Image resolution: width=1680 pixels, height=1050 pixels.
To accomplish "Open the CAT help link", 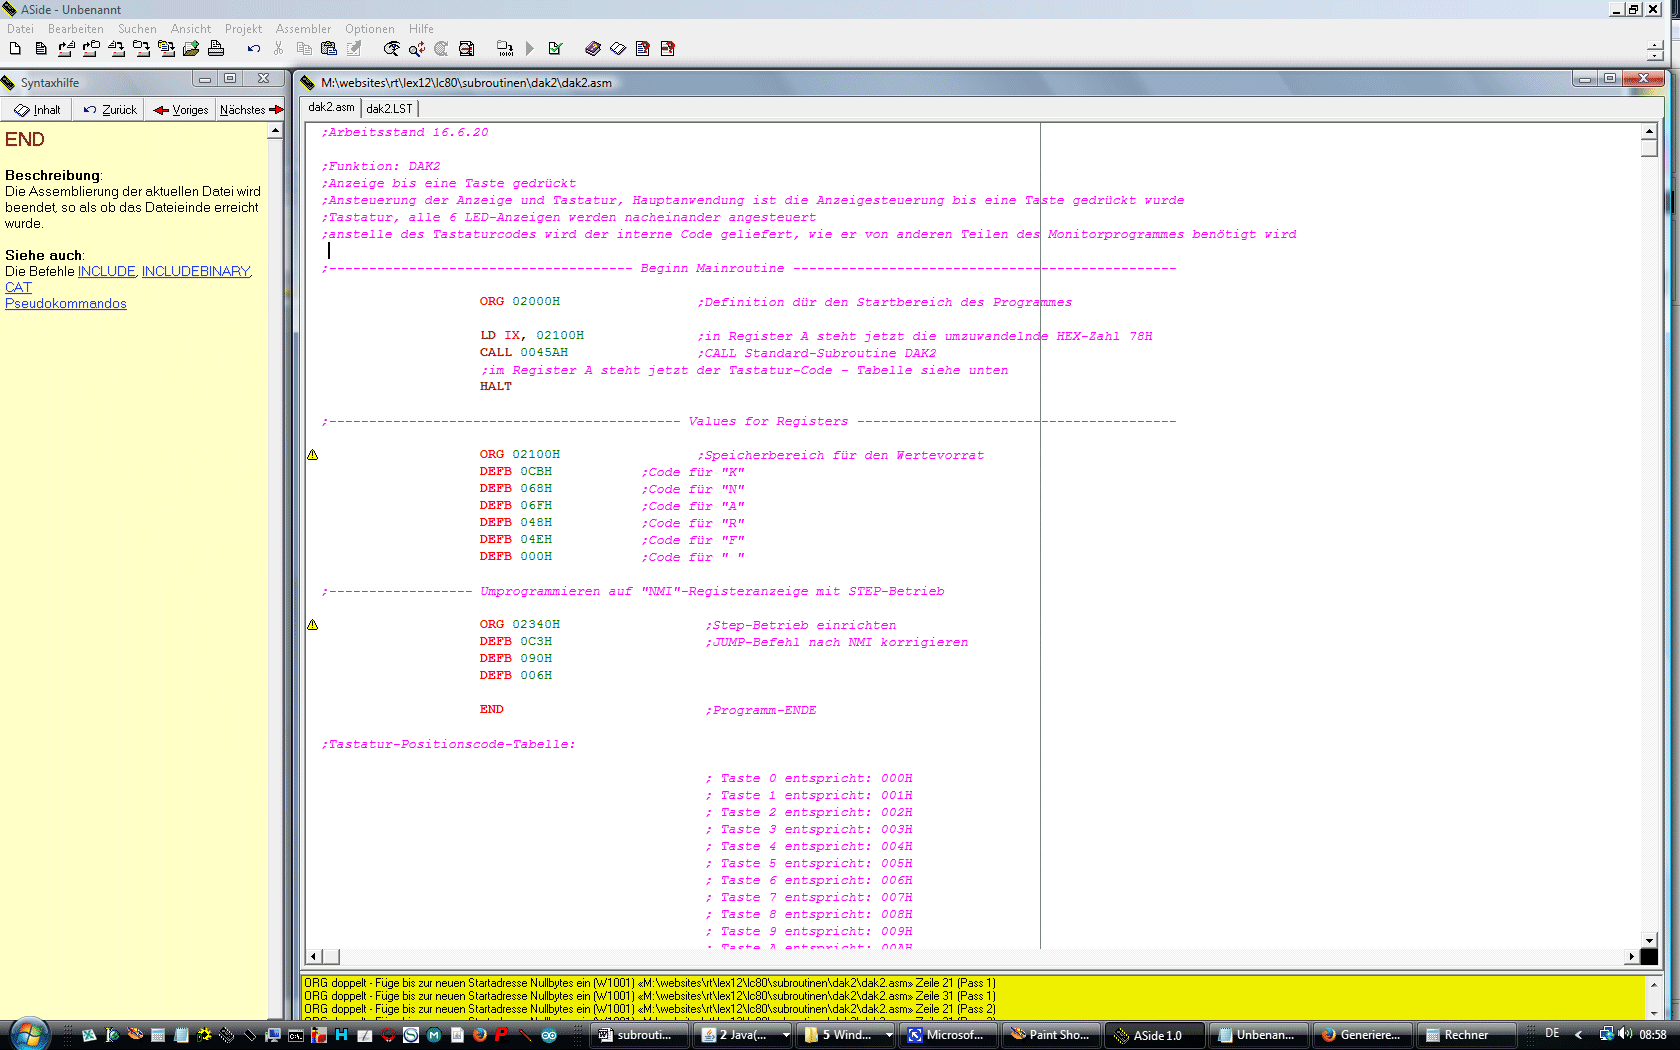I will [18, 287].
